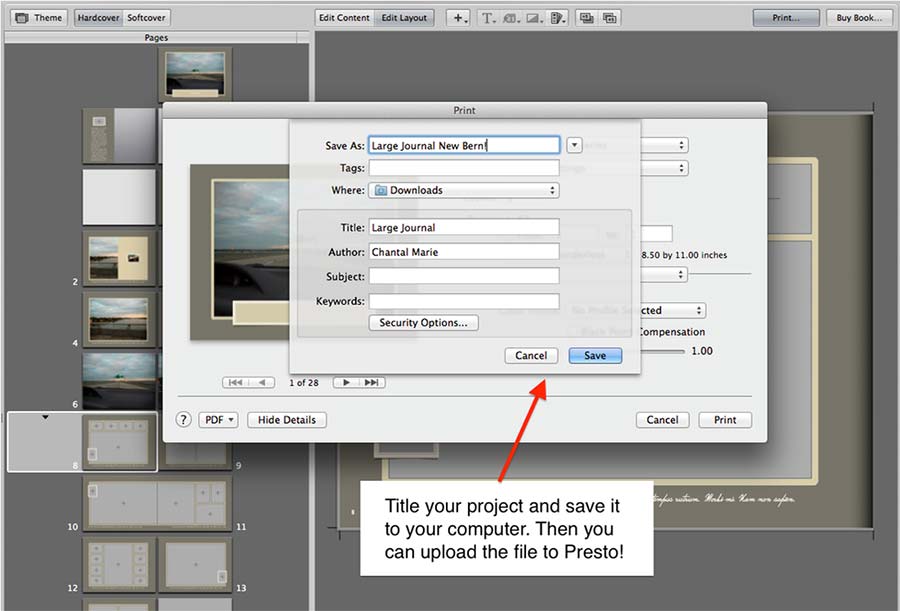Image resolution: width=900 pixels, height=611 pixels.
Task: Open the add (+) element menu
Action: pyautogui.click(x=459, y=18)
